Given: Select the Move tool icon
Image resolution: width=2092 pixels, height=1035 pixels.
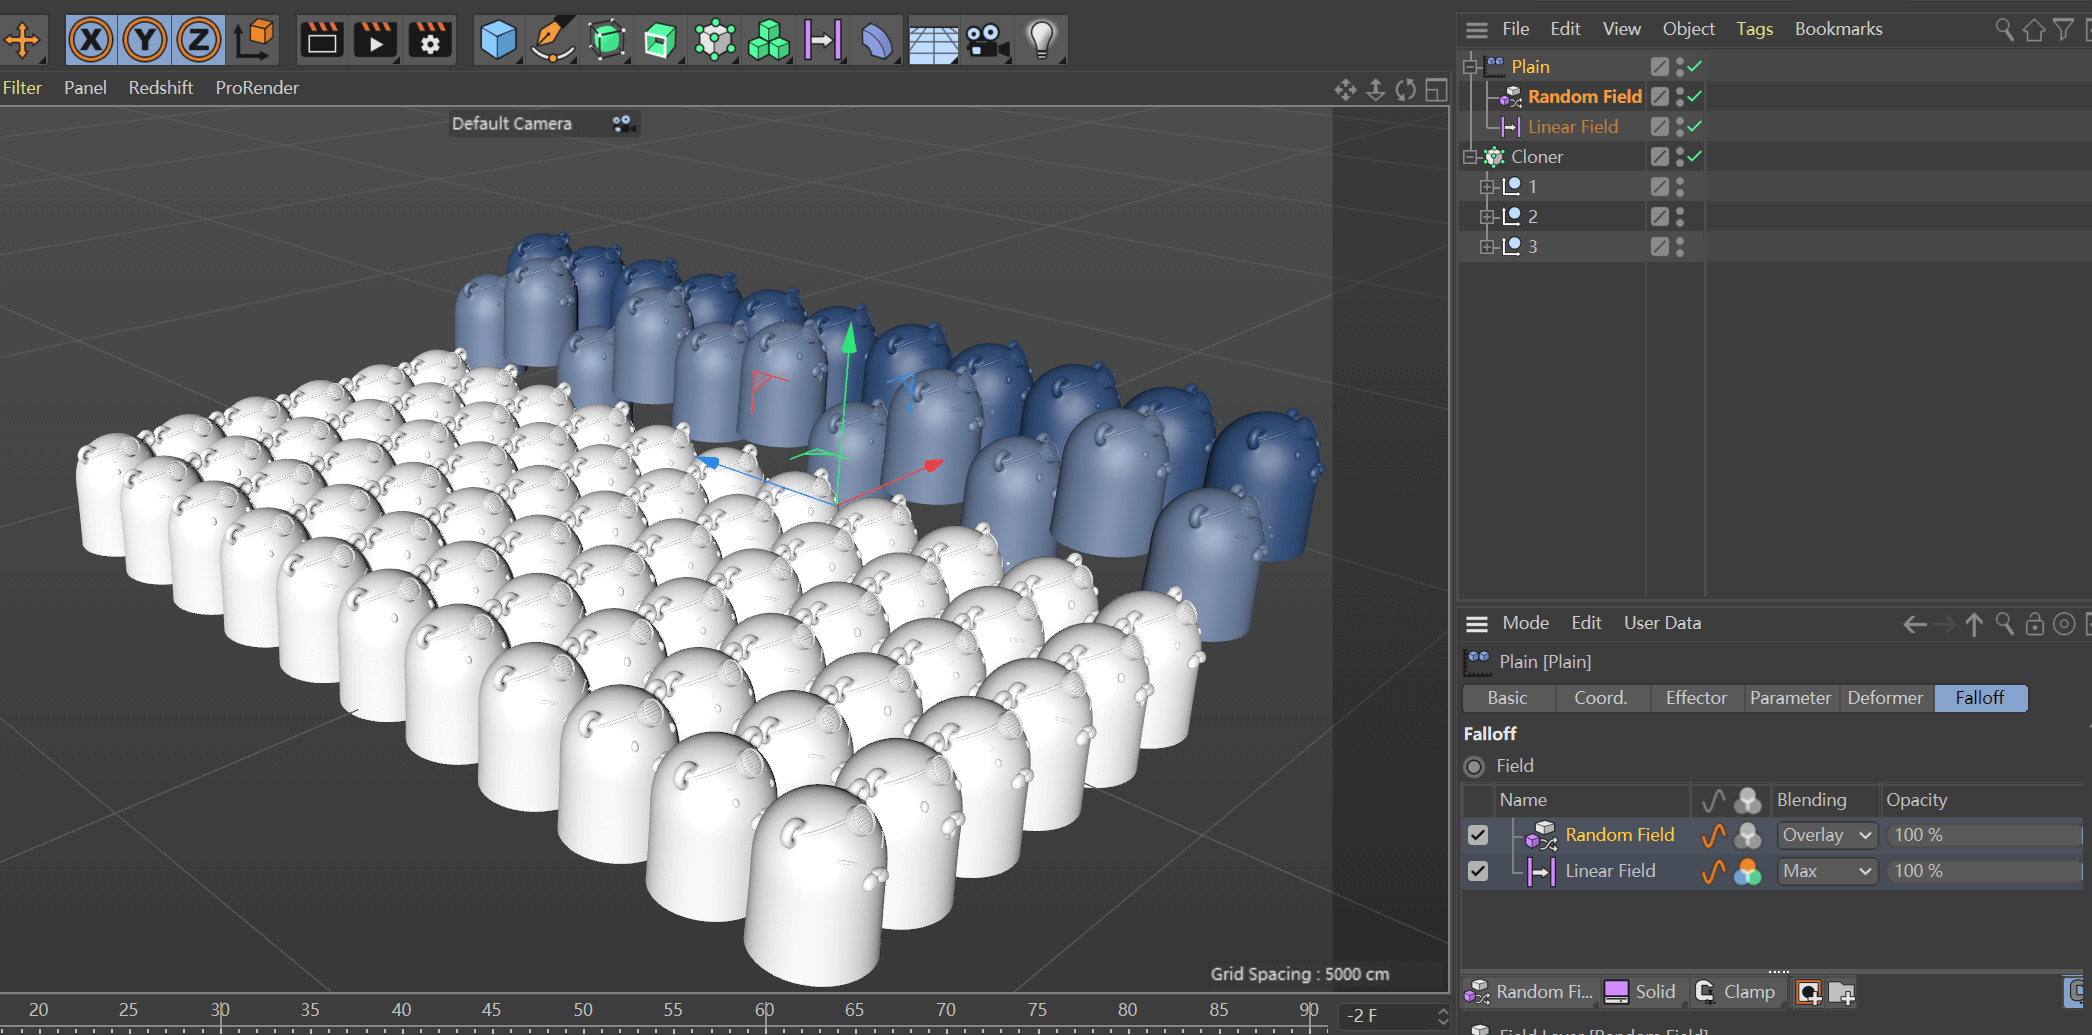Looking at the screenshot, I should click(x=22, y=40).
